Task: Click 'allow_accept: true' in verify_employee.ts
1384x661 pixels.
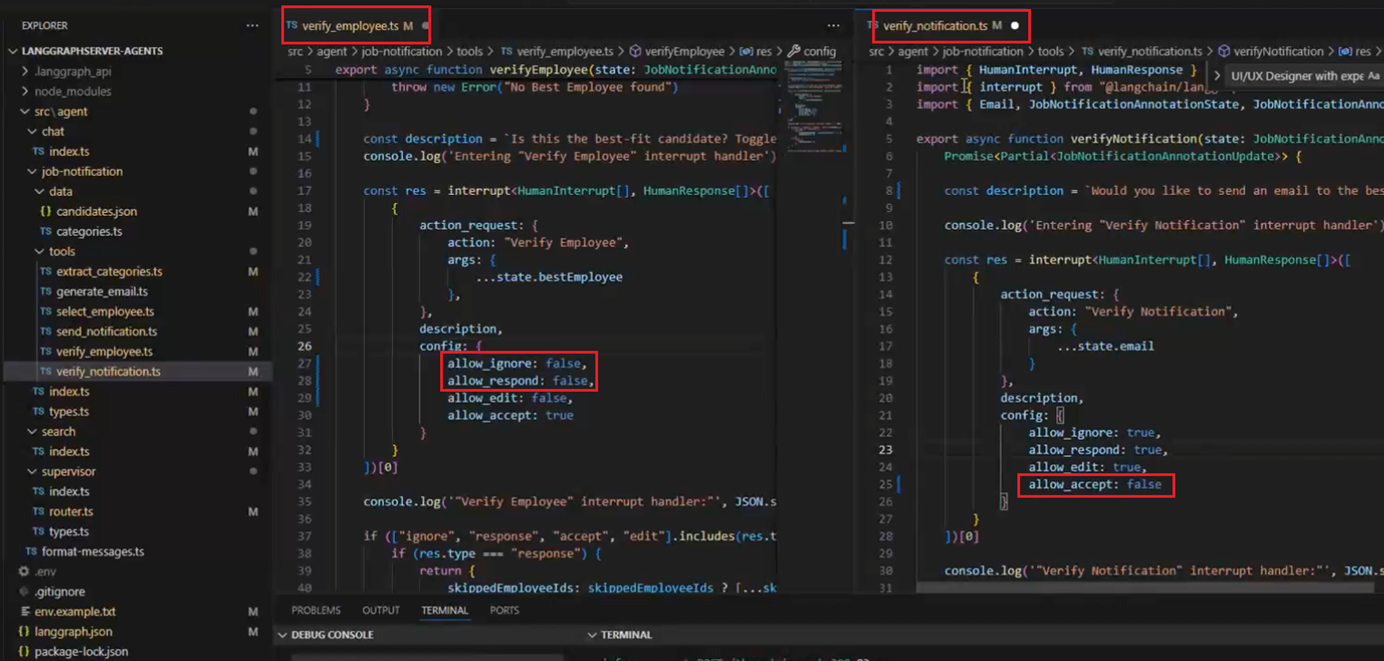Action: tap(510, 415)
